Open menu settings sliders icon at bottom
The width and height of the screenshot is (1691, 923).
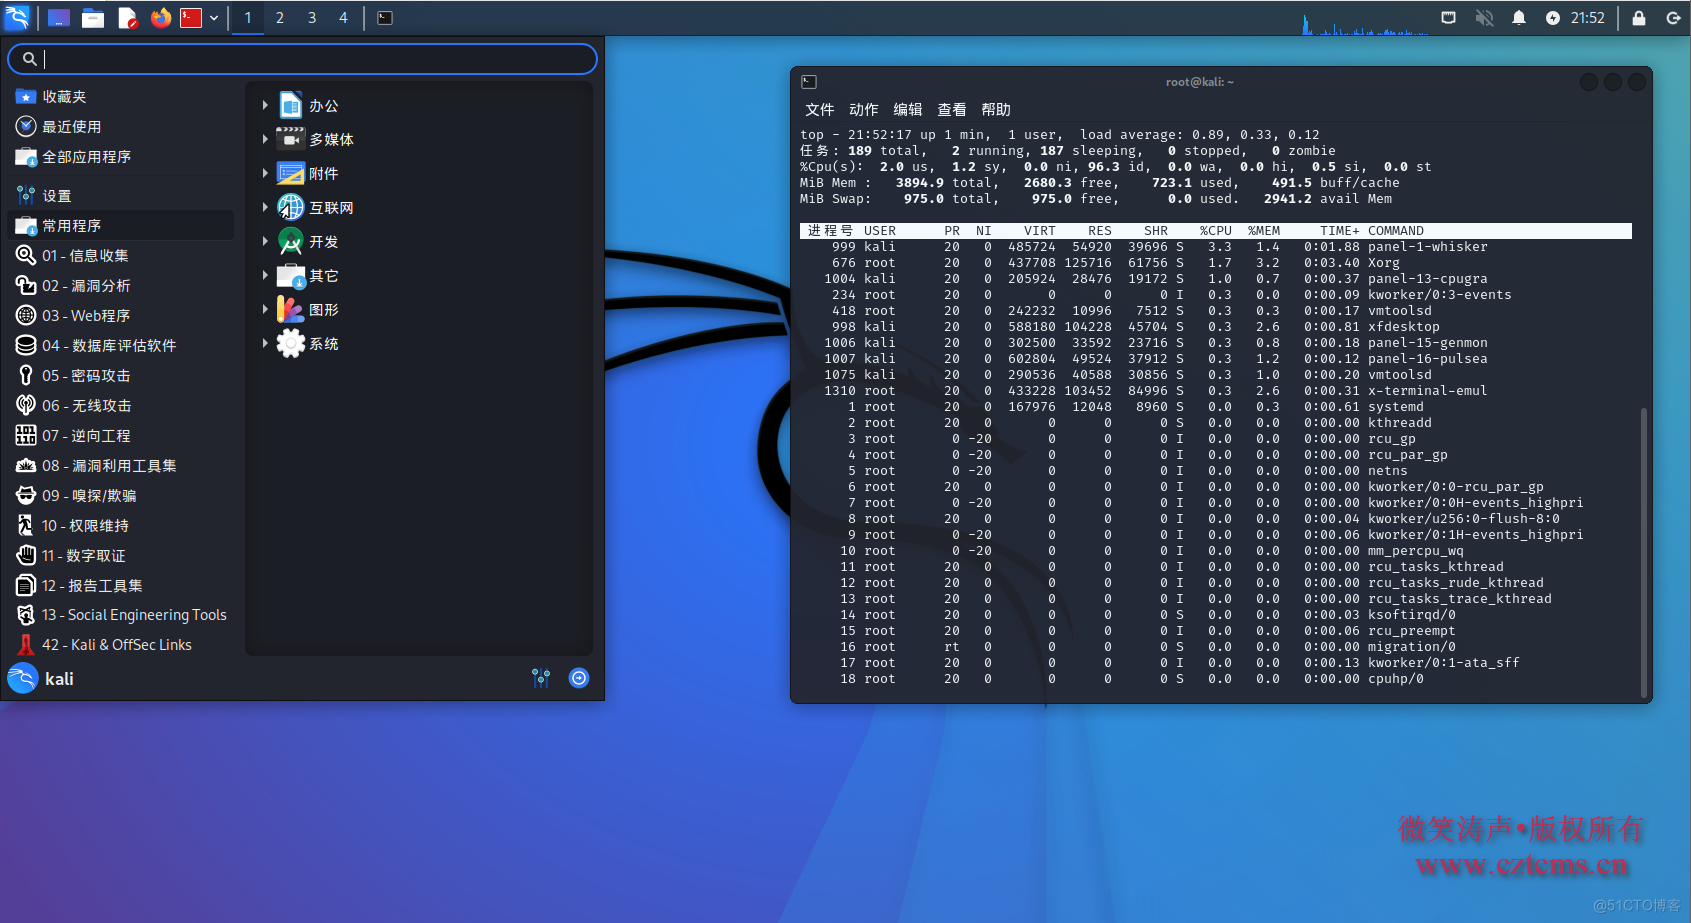[541, 678]
